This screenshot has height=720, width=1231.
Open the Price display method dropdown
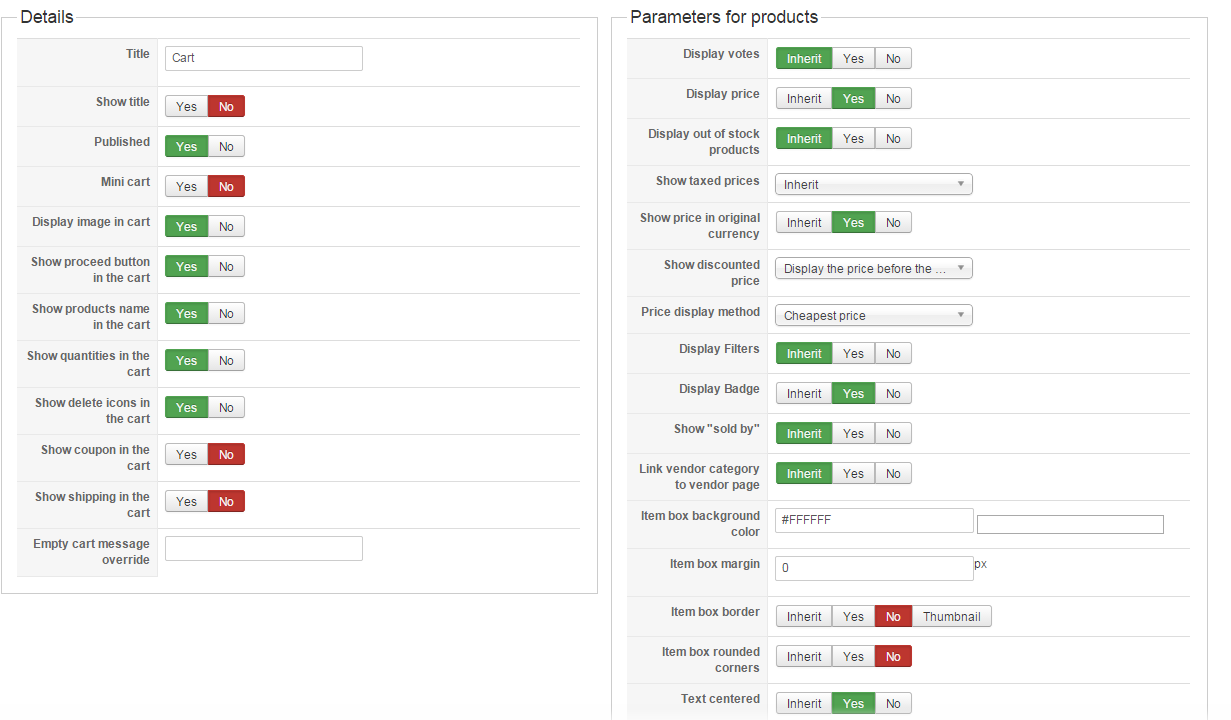click(873, 315)
